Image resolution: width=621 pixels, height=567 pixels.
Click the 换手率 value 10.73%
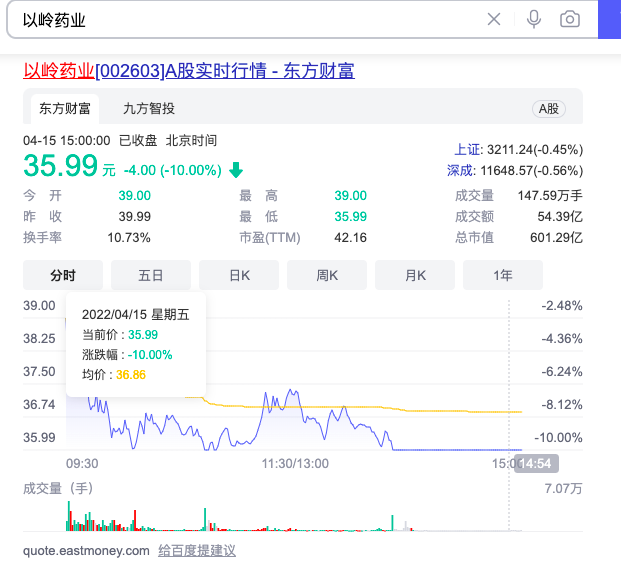[129, 238]
